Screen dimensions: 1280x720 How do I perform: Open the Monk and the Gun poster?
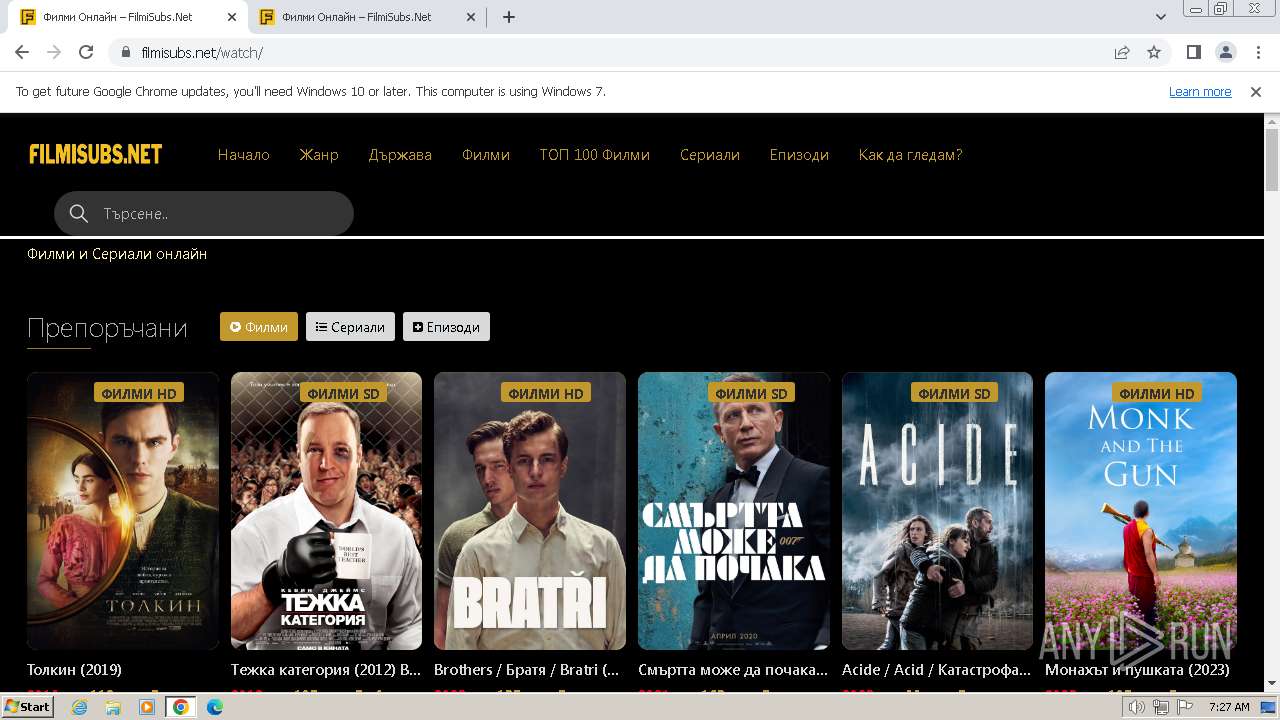1141,511
